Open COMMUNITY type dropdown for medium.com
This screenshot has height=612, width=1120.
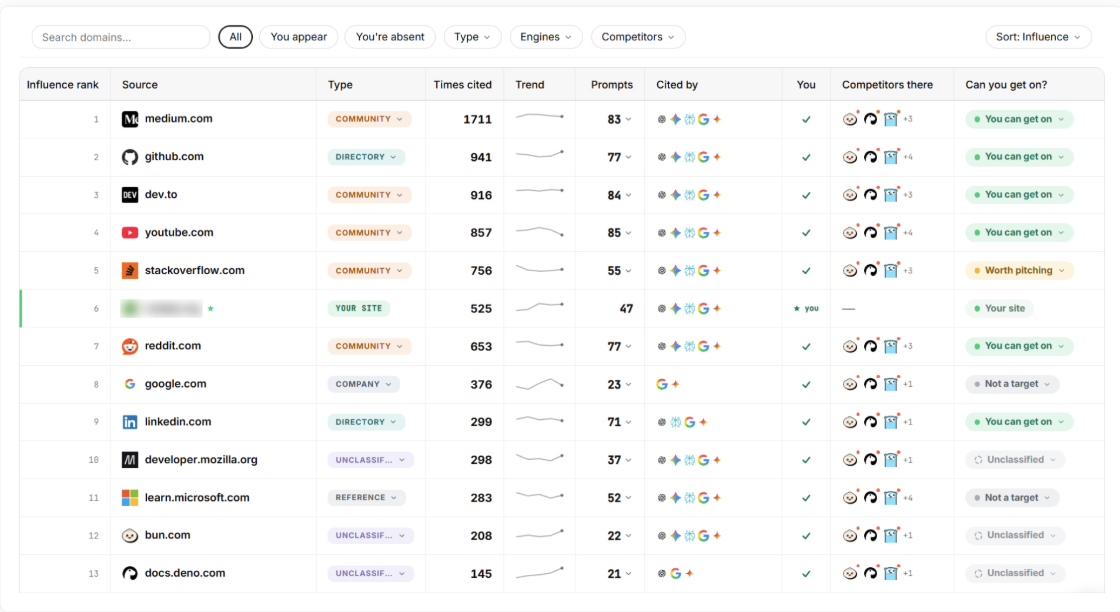[x=369, y=119]
